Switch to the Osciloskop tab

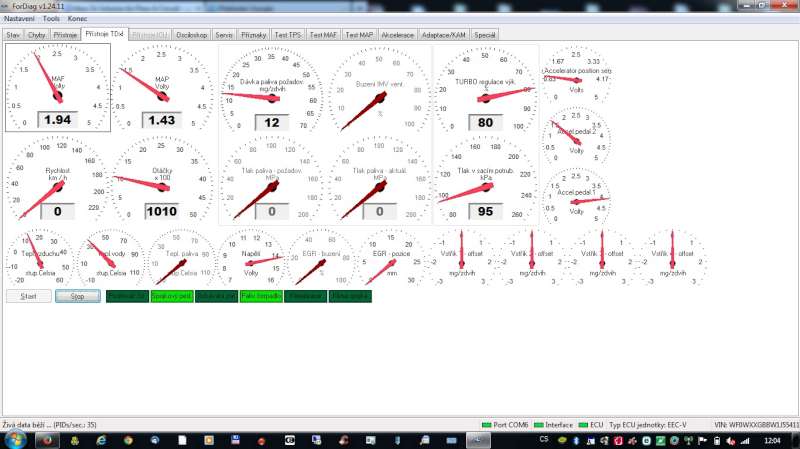(x=190, y=35)
